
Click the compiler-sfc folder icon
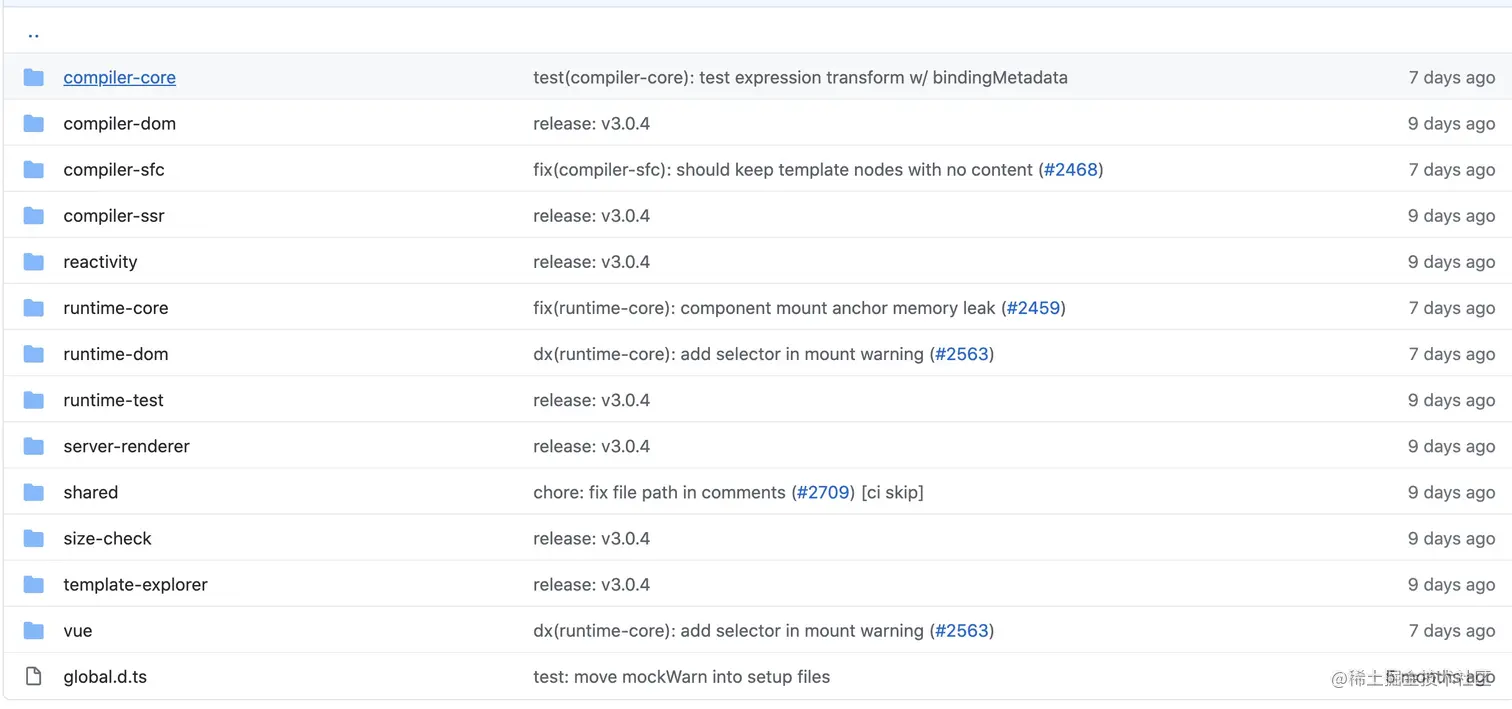[34, 170]
